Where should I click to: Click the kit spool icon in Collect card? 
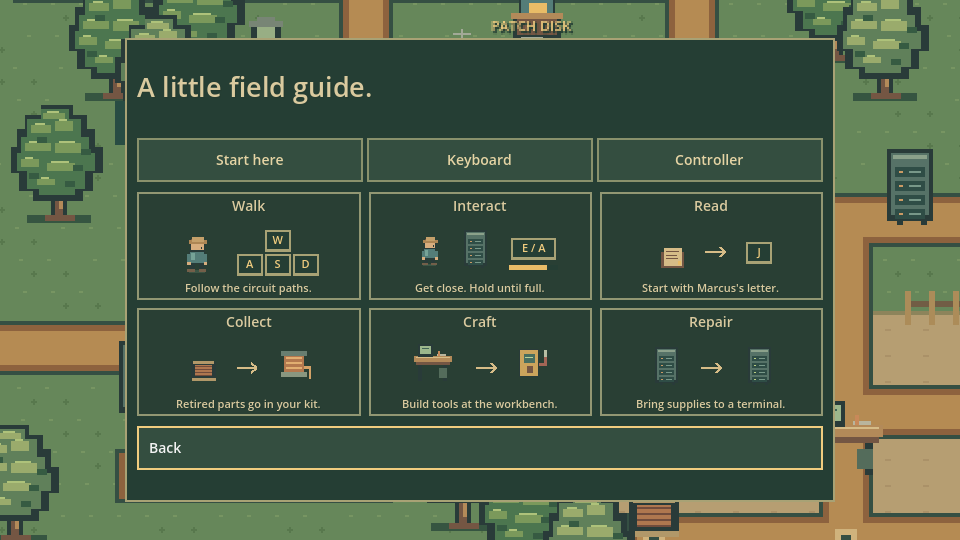coord(296,364)
